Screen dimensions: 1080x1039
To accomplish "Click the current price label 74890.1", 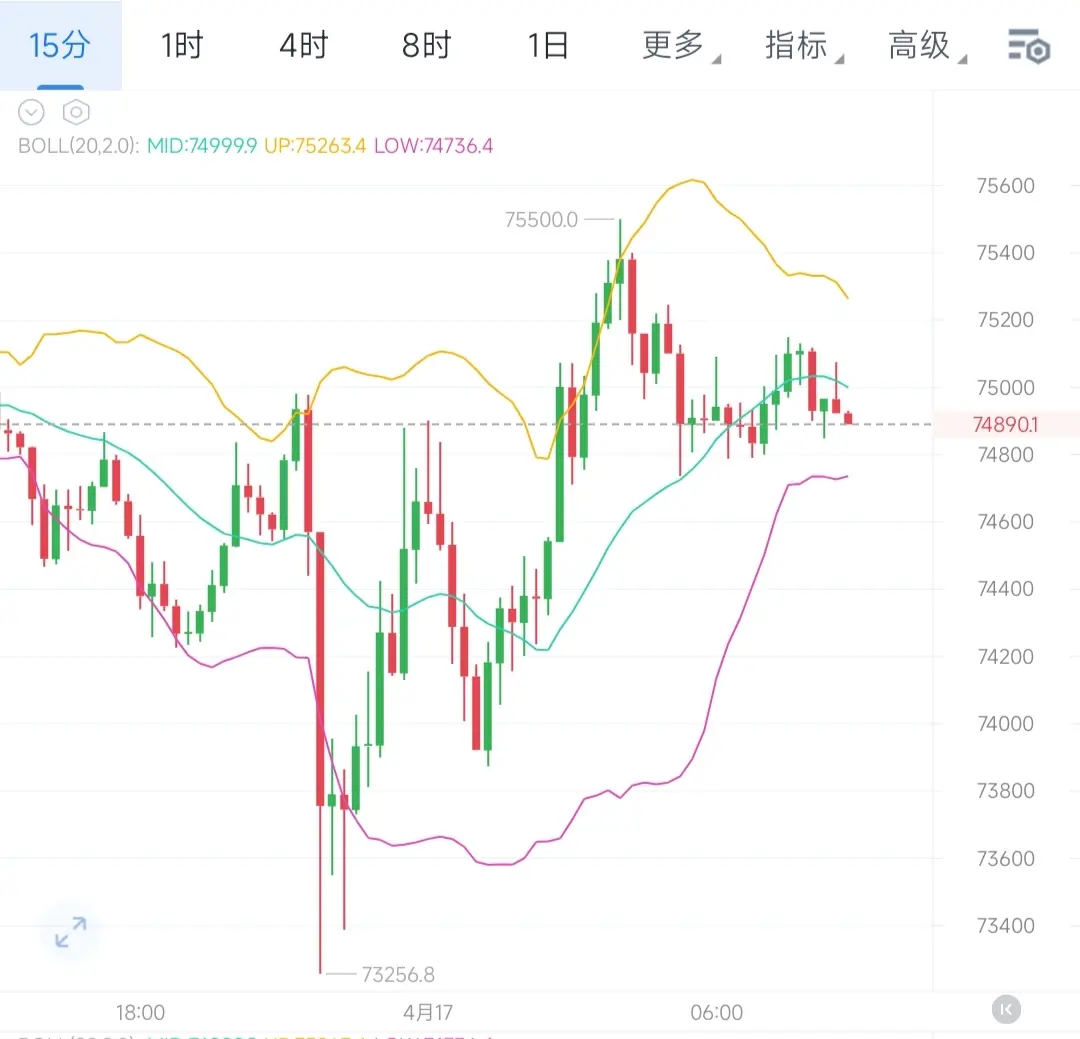I will (1005, 424).
